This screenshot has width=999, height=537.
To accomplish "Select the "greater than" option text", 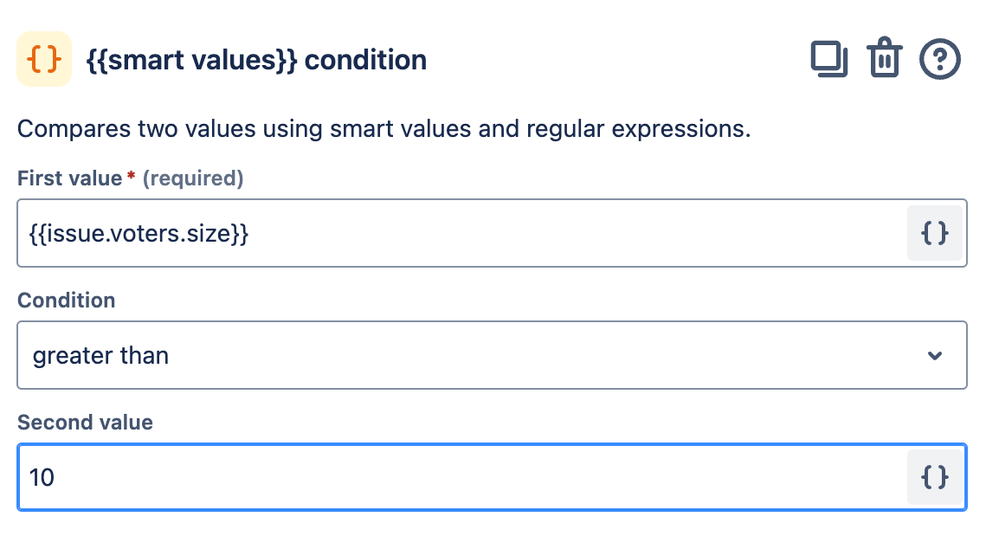I will tap(100, 355).
